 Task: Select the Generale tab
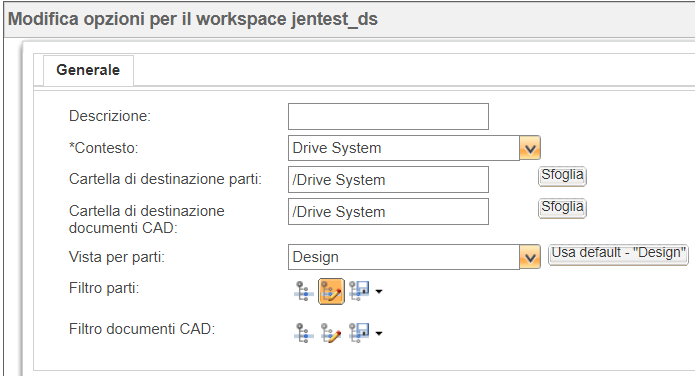88,70
